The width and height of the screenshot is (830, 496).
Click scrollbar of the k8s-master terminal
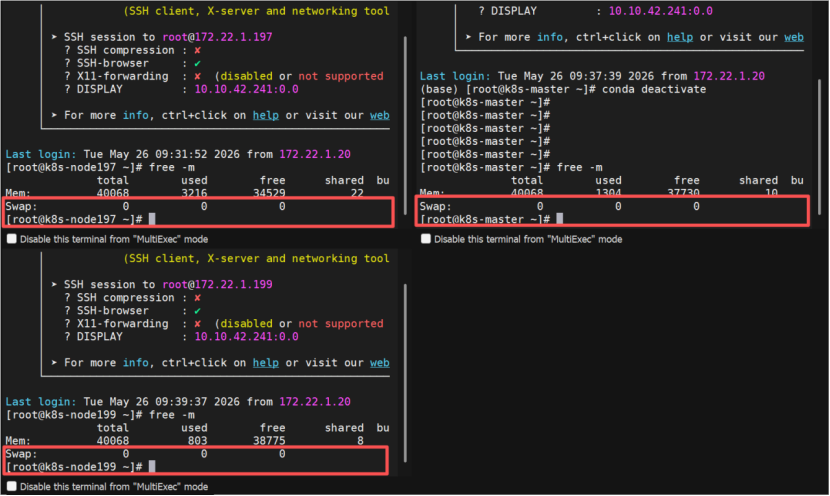click(819, 146)
